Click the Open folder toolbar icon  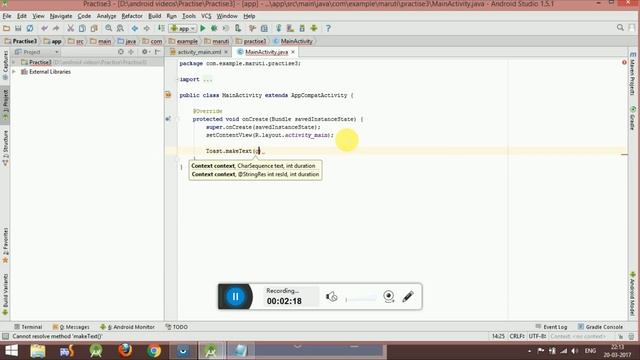(x=6, y=28)
